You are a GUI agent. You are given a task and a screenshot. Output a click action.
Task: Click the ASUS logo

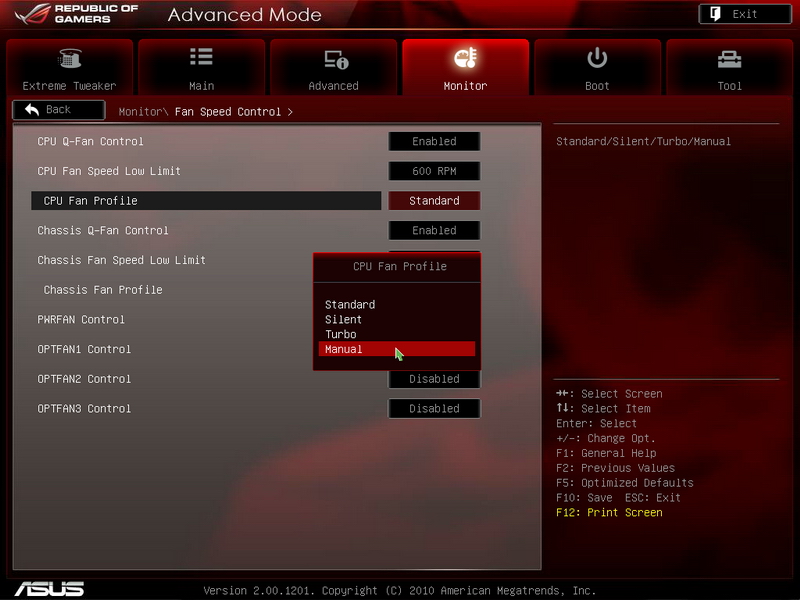pyautogui.click(x=49, y=589)
